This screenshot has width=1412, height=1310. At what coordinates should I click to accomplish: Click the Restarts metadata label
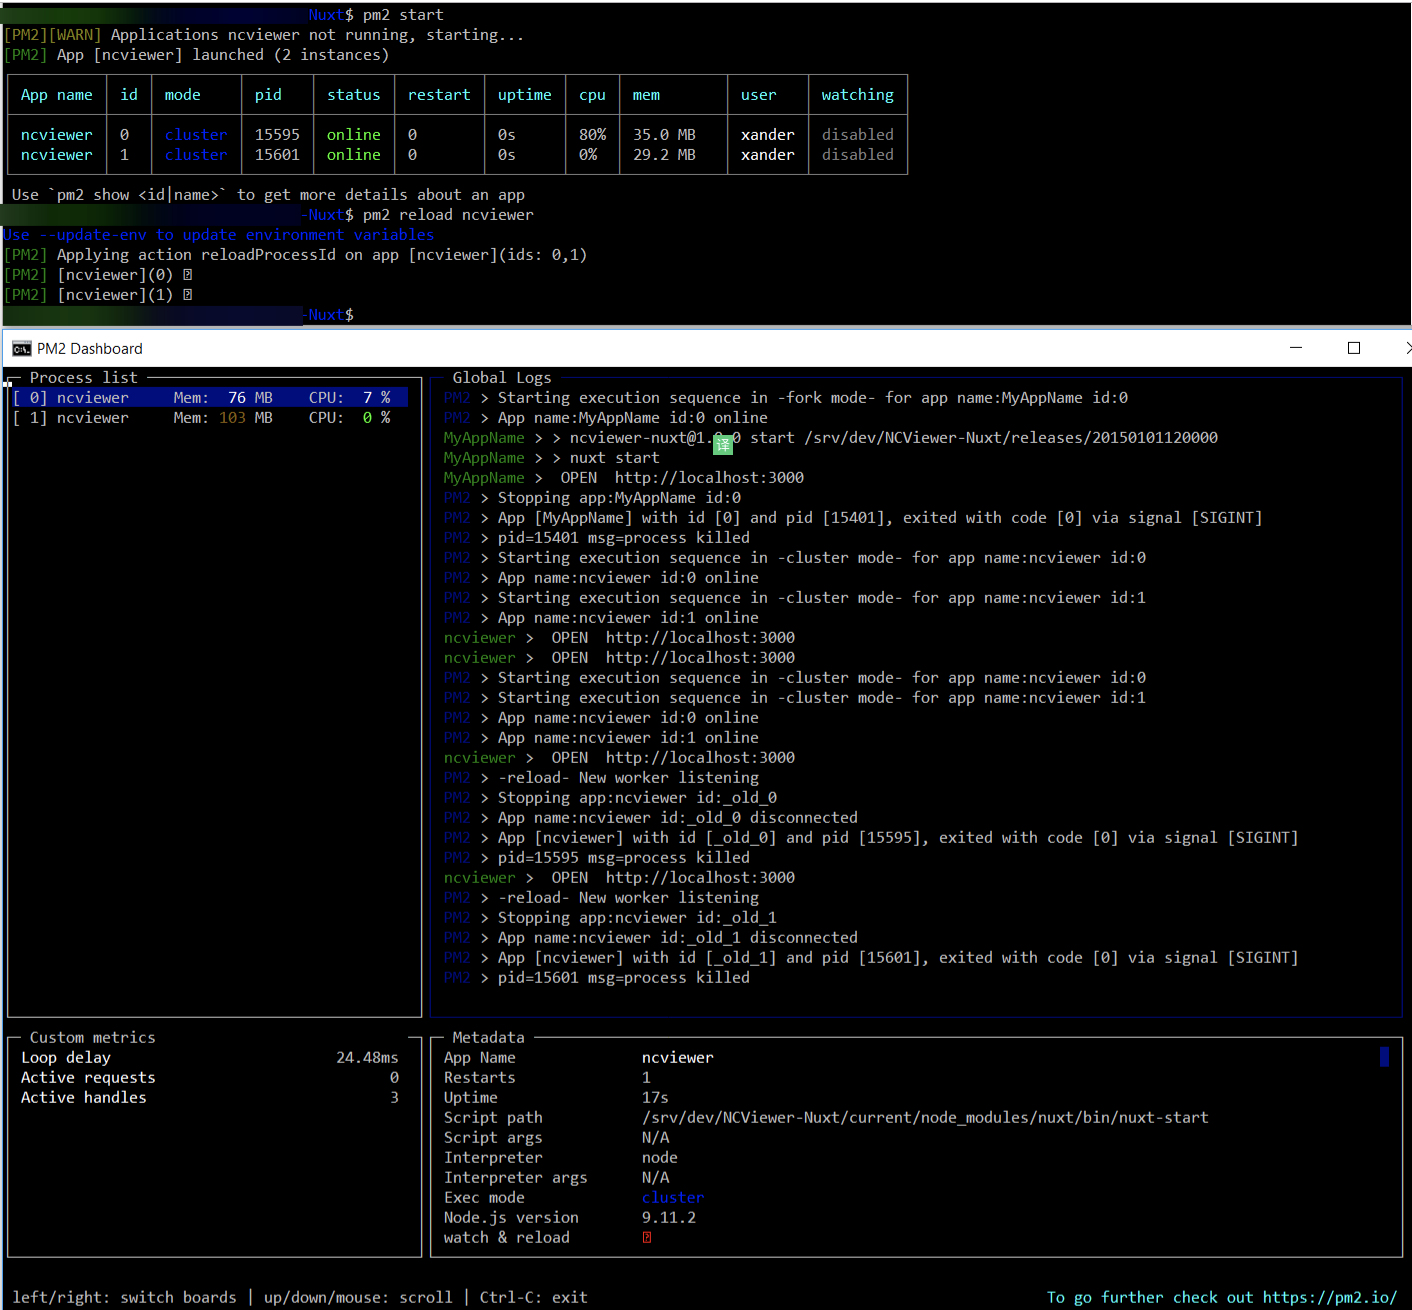[480, 1078]
